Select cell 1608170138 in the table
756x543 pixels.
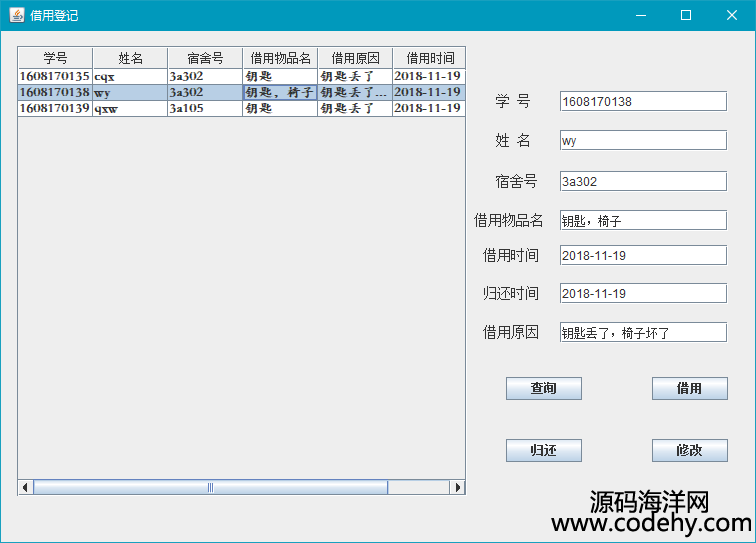(55, 92)
